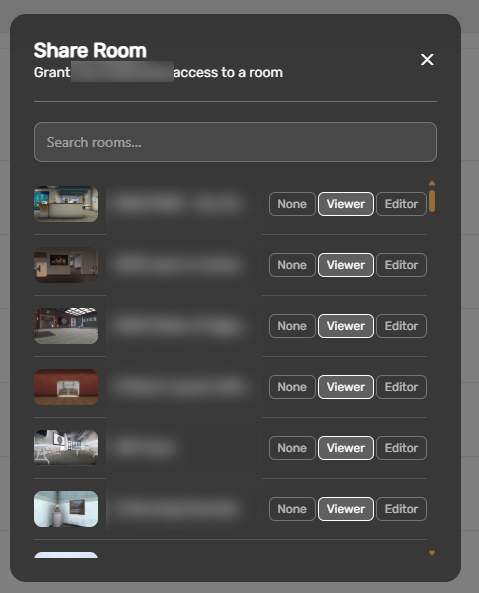
Task: Click the room list scroll-up arrow
Action: coord(432,183)
